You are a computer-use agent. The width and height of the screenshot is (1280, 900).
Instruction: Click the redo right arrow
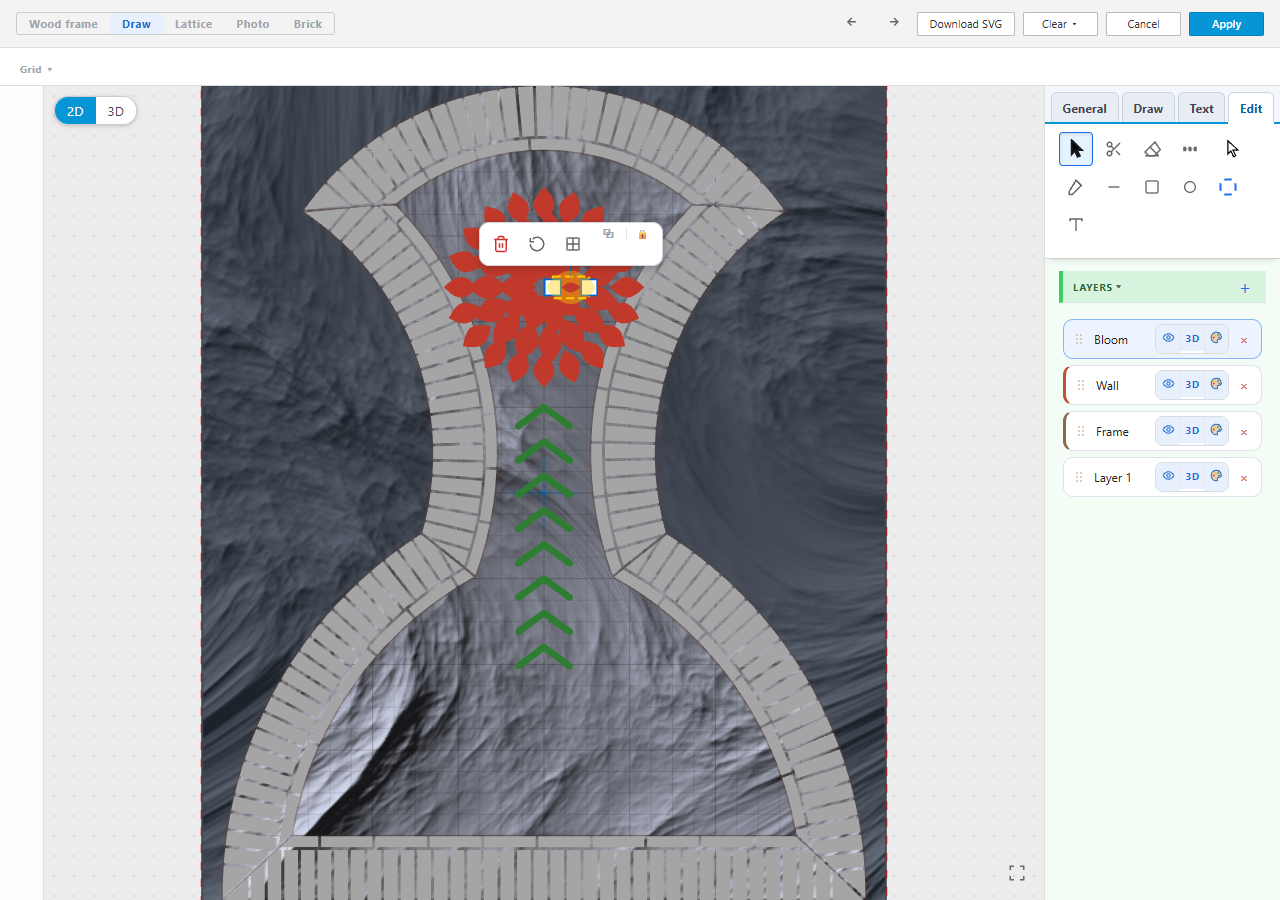click(894, 22)
